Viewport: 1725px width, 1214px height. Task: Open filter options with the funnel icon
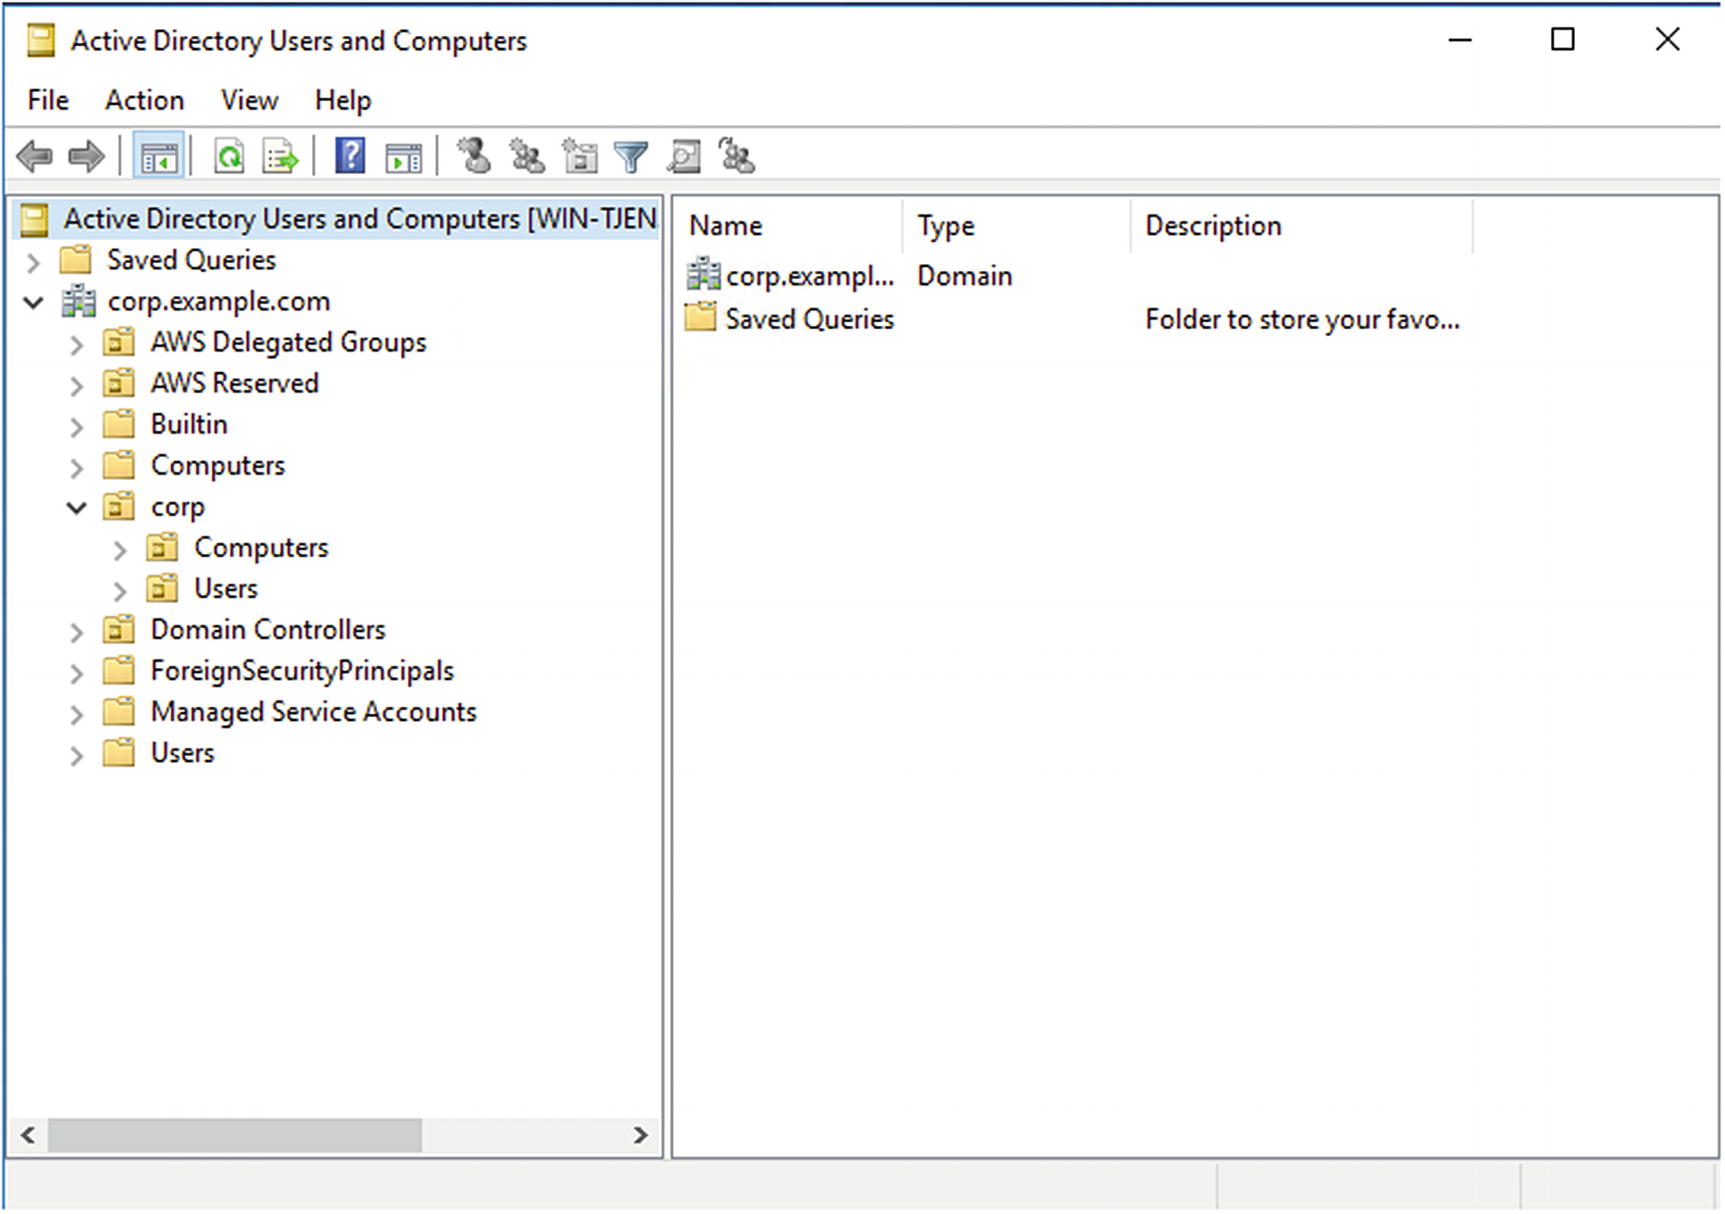pos(631,157)
